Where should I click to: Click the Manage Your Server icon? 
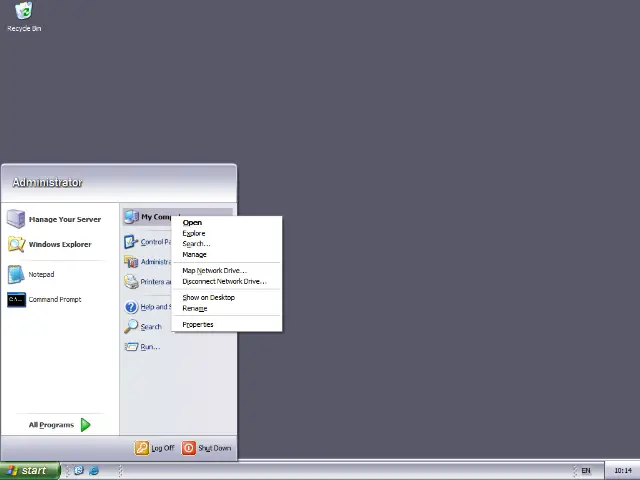(16, 219)
